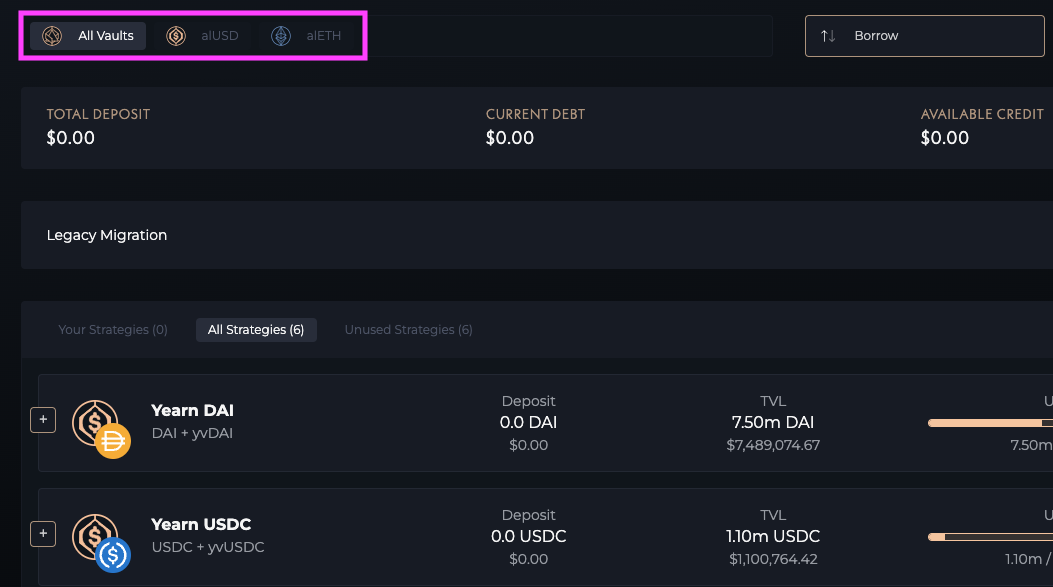
Task: Switch to the alUSD vaults tab
Action: [219, 36]
